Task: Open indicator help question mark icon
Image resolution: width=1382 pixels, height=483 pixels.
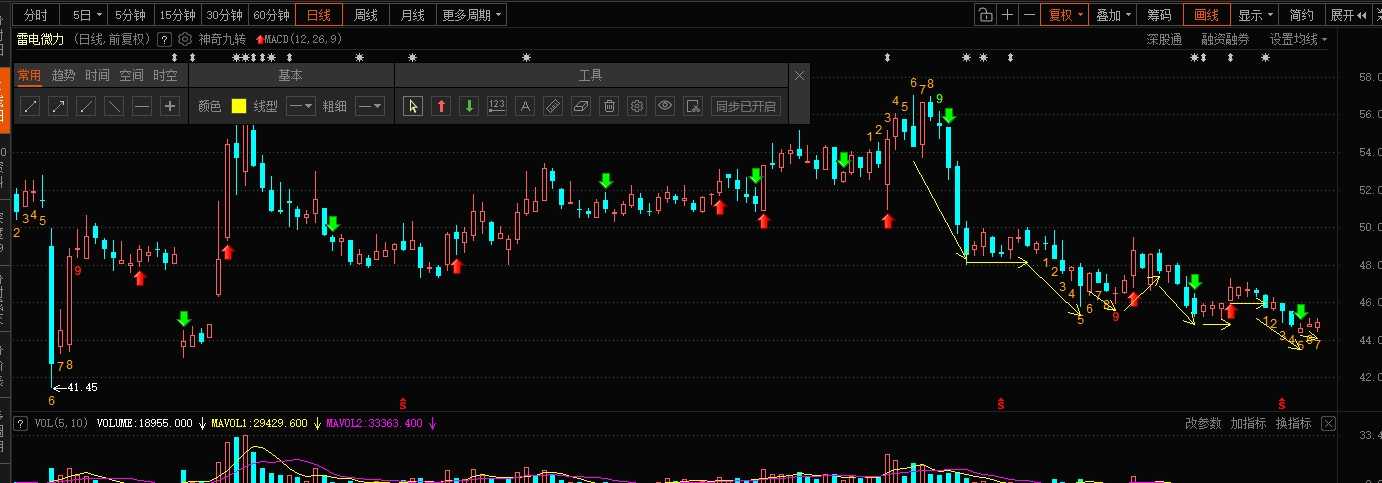Action: point(165,39)
